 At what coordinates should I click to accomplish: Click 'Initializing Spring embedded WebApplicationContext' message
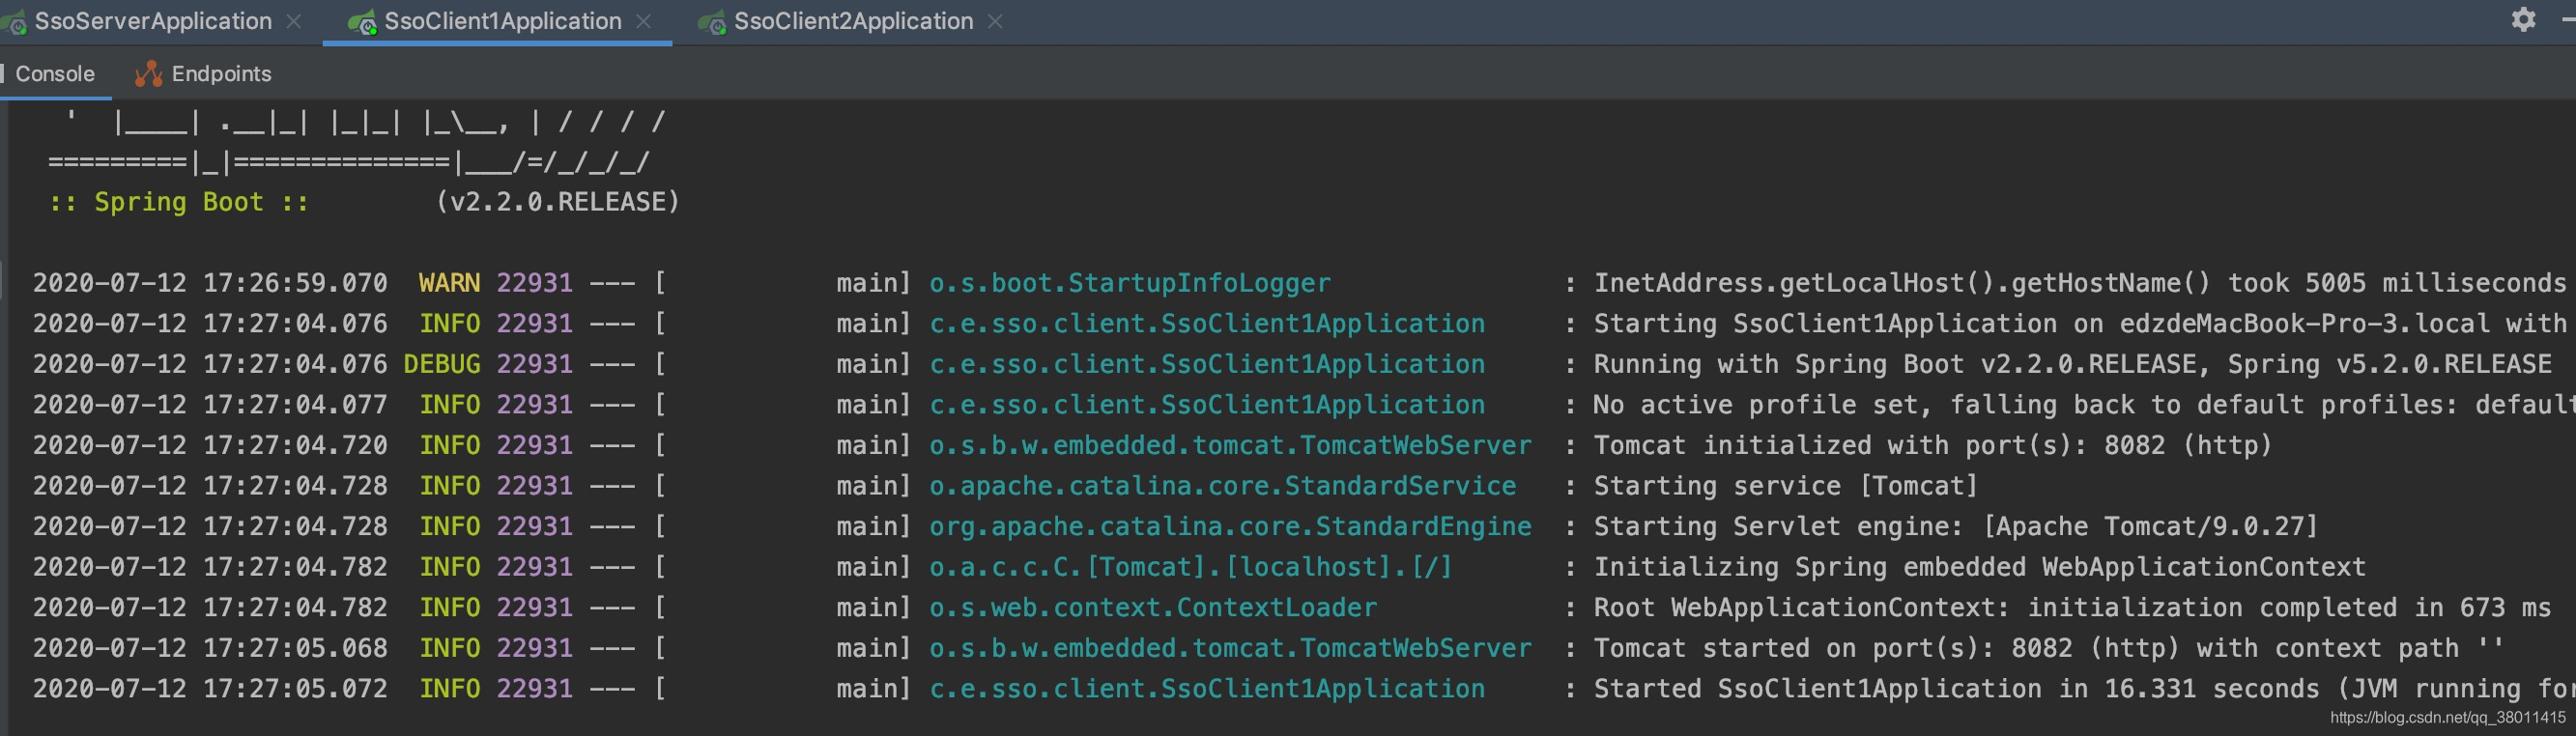point(1979,567)
